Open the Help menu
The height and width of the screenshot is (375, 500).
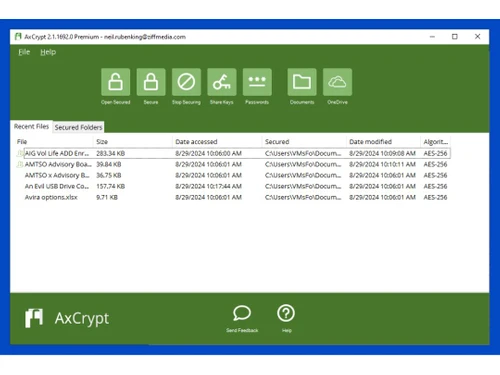tap(48, 52)
